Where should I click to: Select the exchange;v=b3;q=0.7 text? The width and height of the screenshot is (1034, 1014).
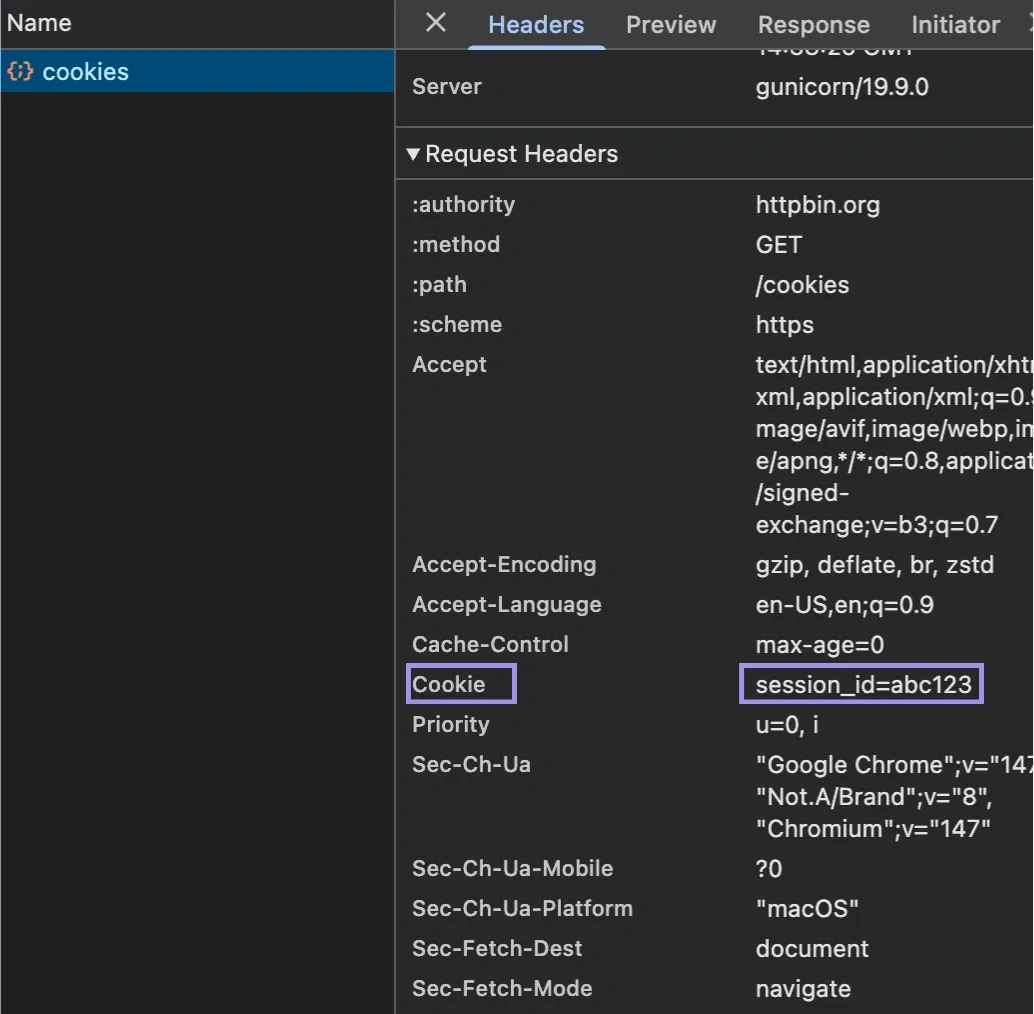point(876,525)
